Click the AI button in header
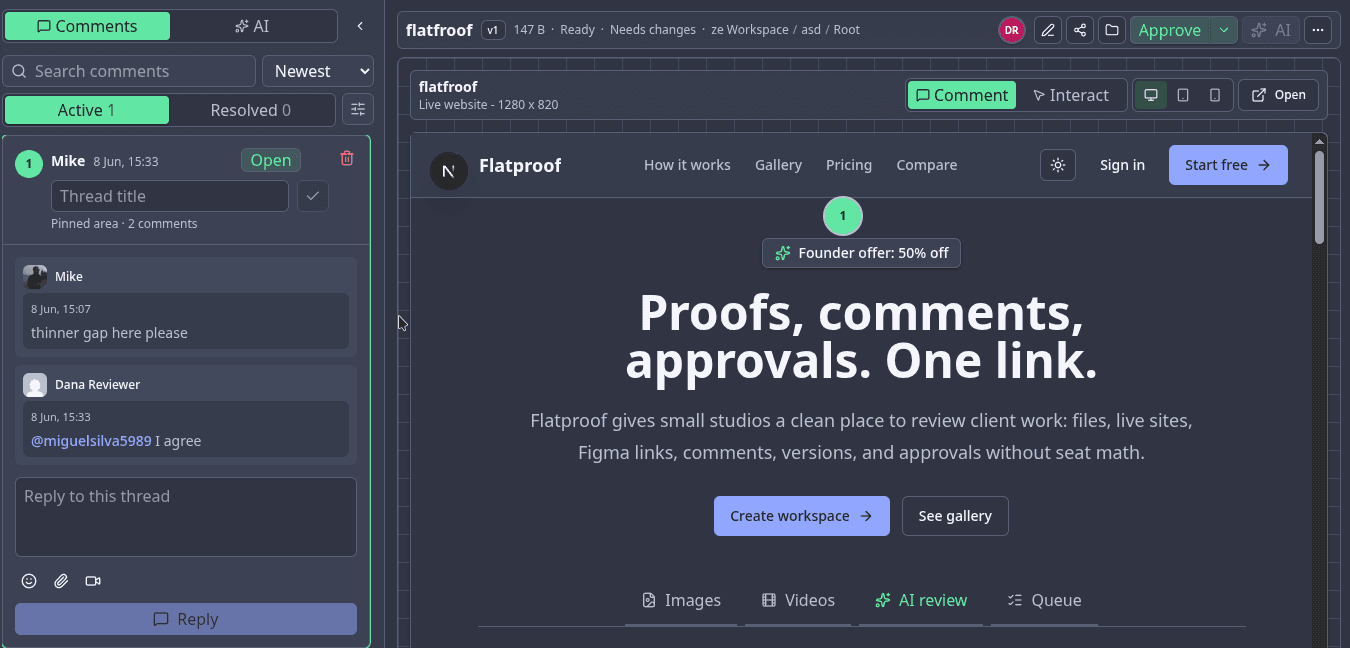 (1271, 30)
